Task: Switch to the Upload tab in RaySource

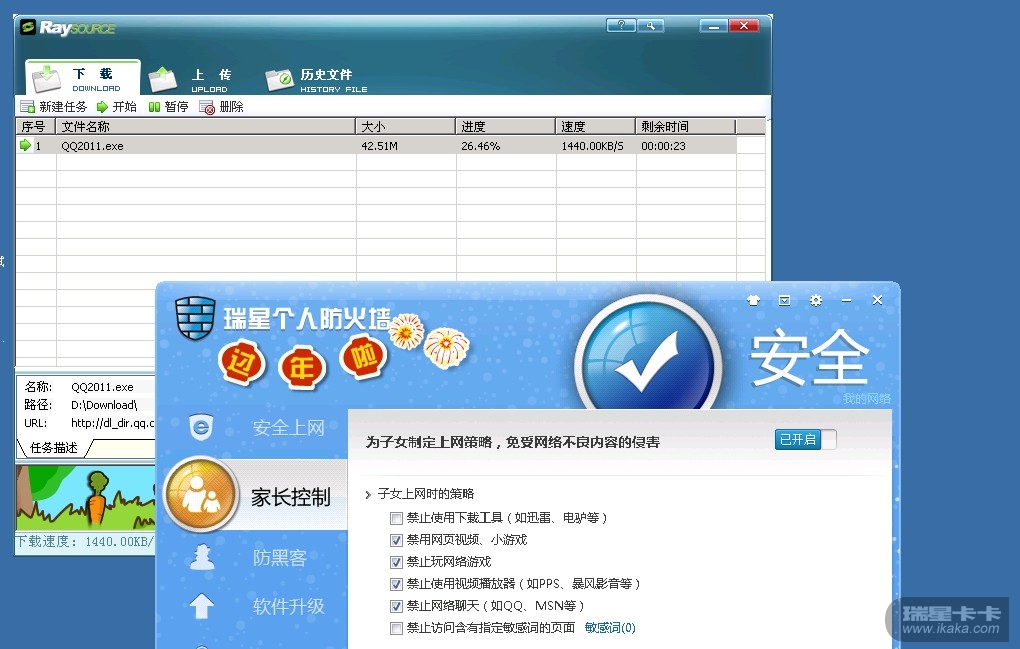Action: [189, 80]
